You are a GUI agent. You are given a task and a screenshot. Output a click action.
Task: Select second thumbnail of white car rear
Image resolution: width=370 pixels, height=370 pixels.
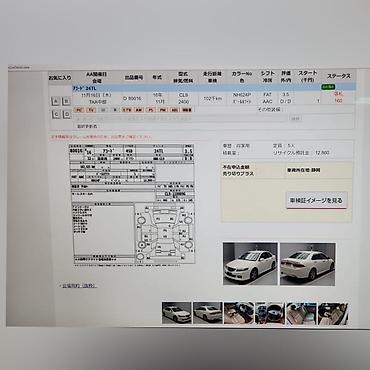(208, 313)
